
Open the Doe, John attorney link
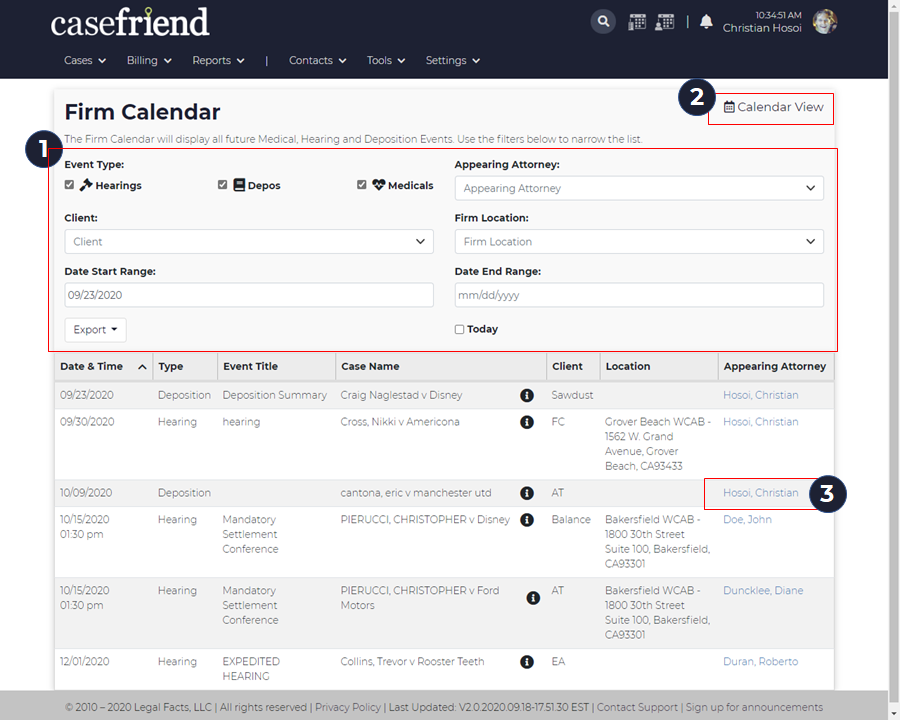(x=747, y=520)
